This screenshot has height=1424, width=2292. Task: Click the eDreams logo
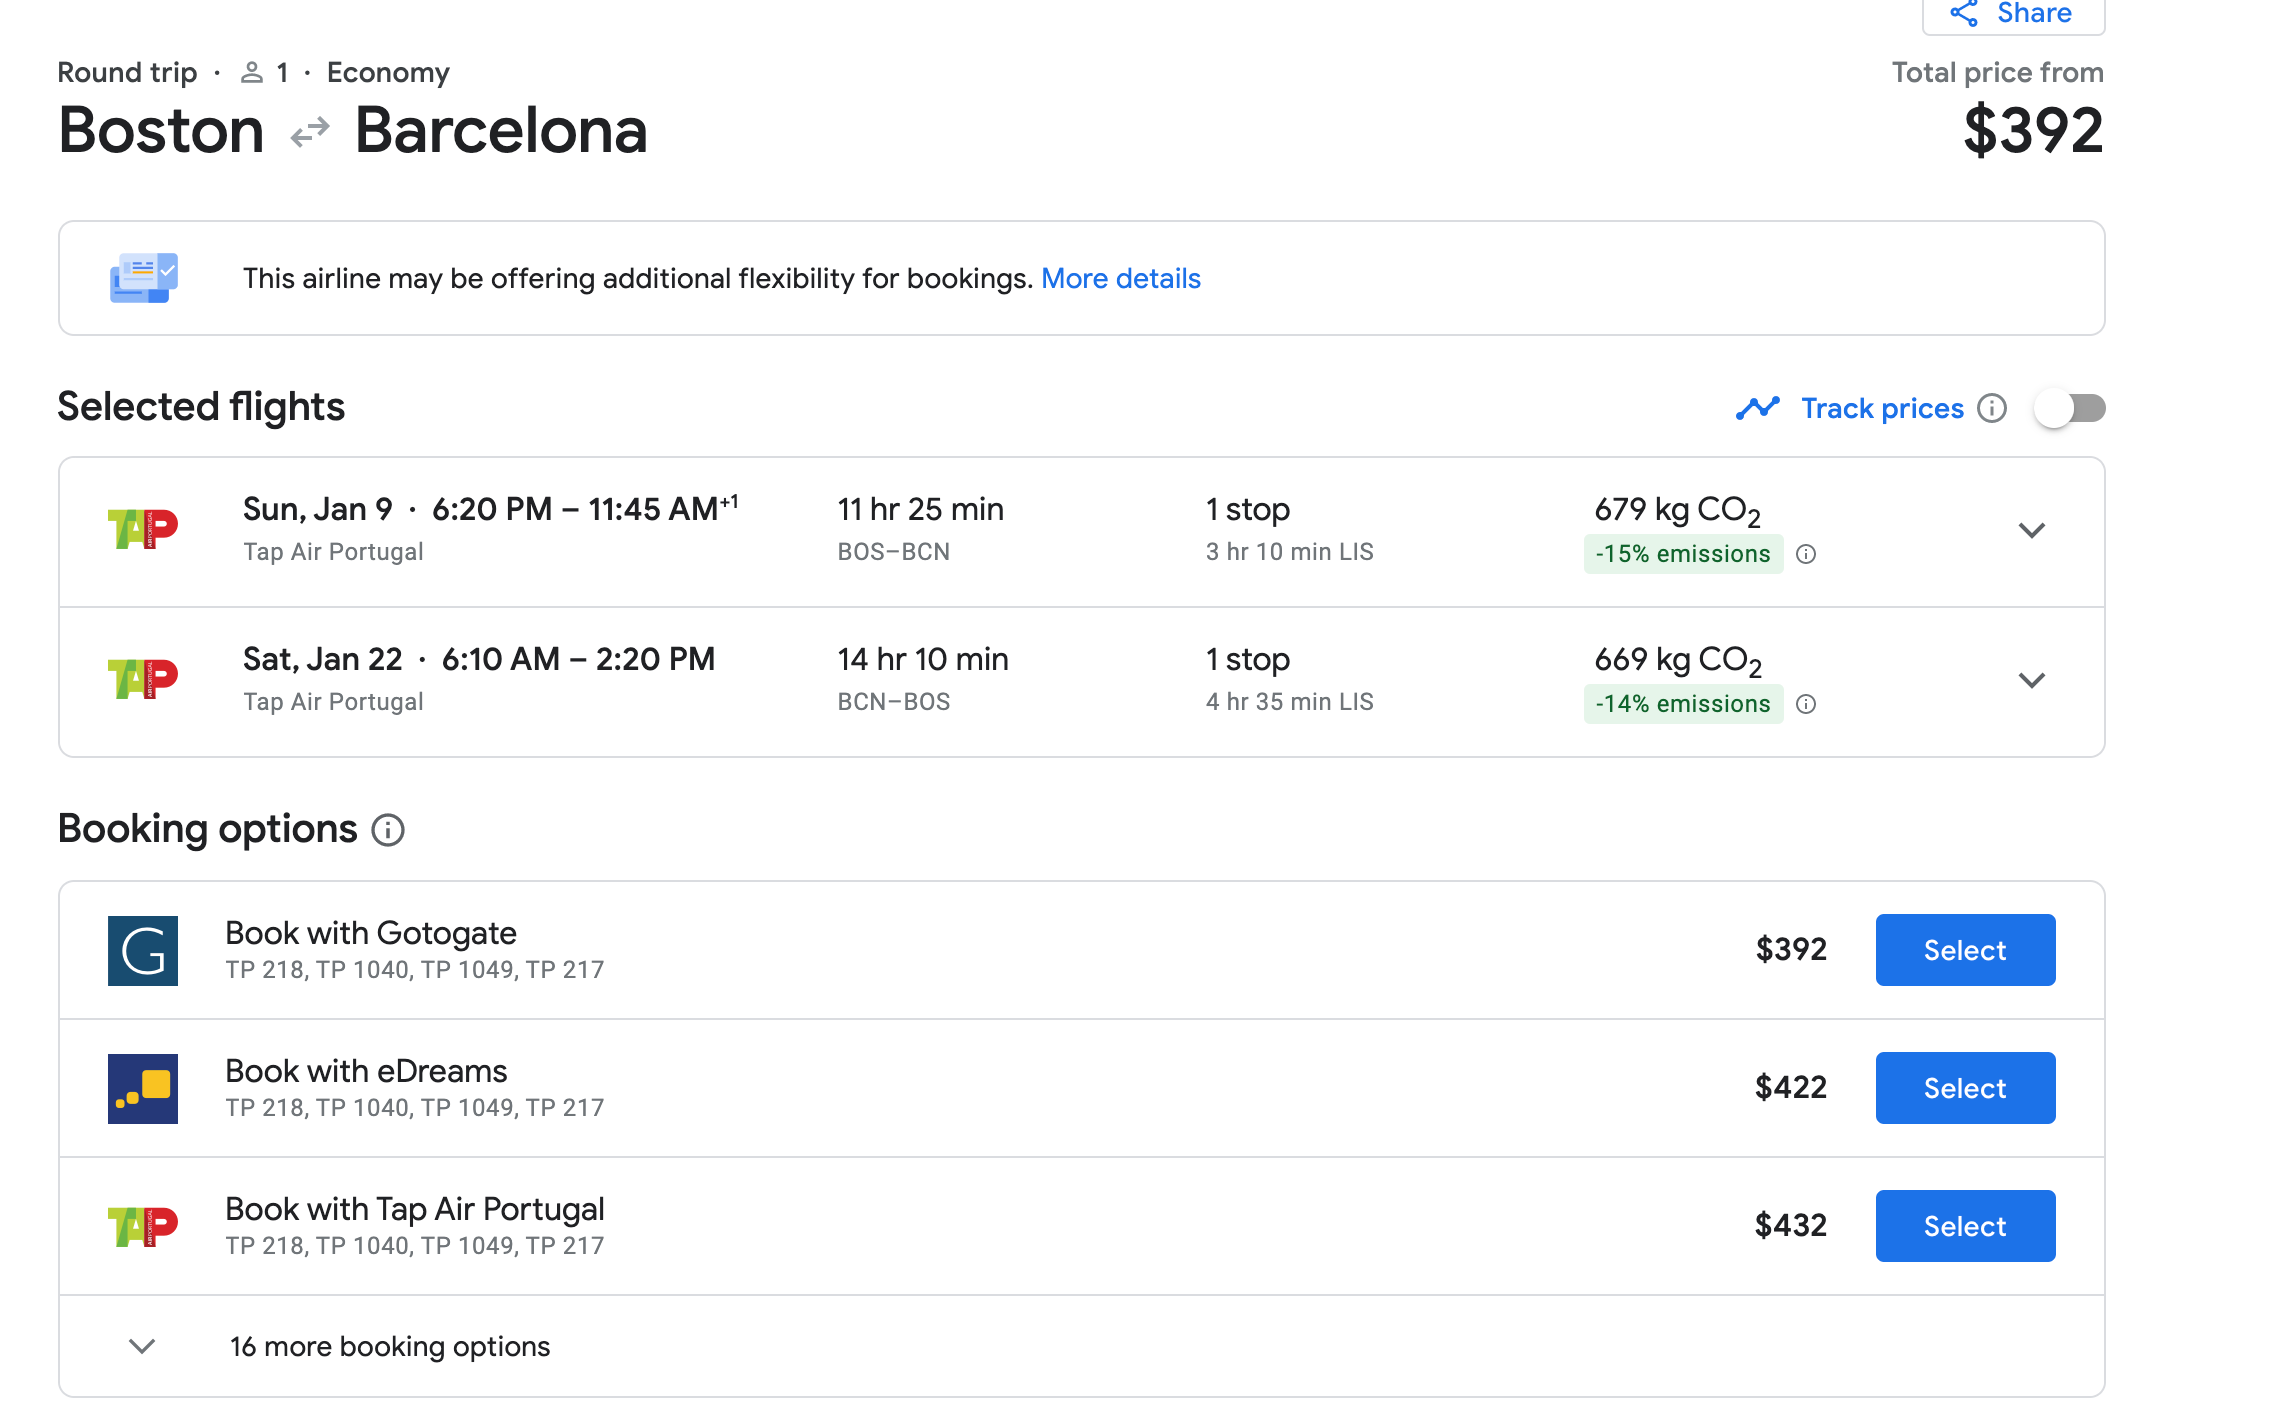(142, 1088)
